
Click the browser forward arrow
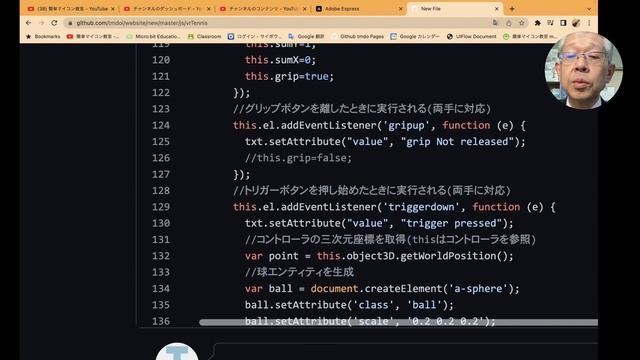click(x=41, y=23)
